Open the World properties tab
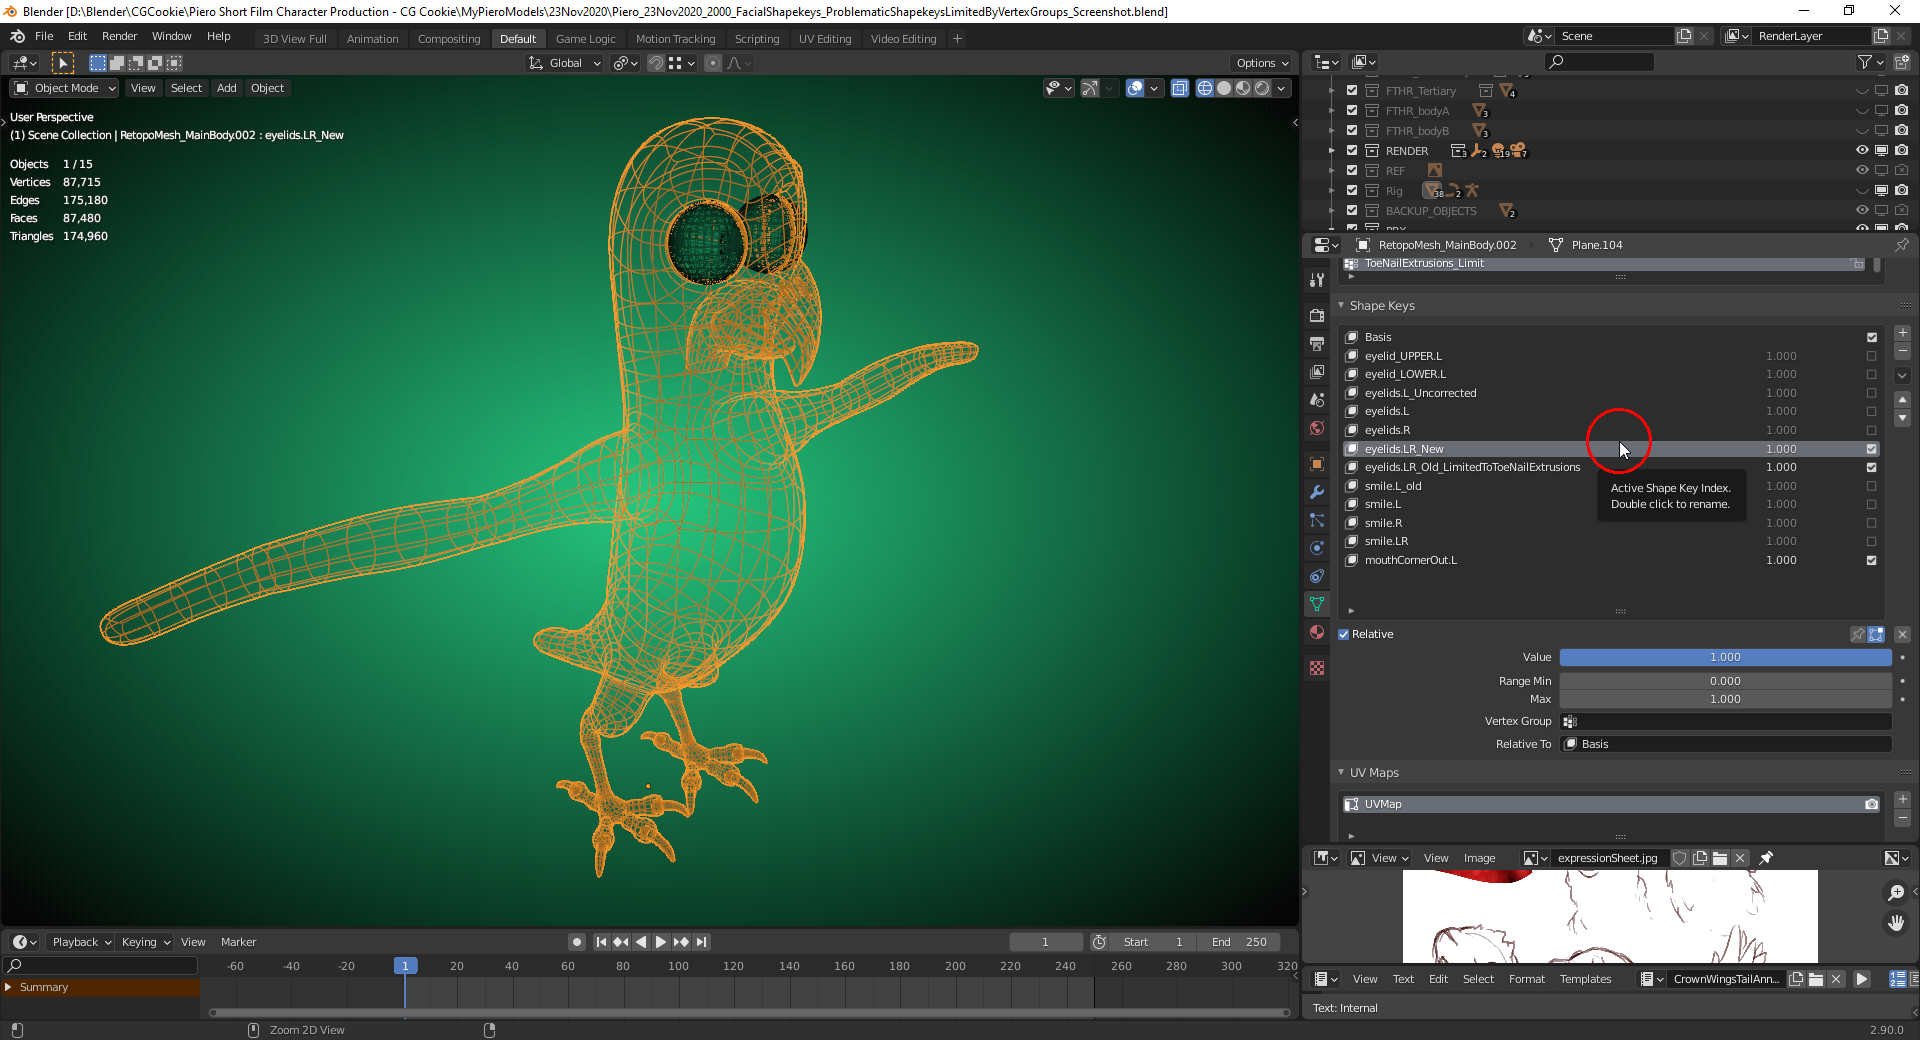 click(1317, 428)
